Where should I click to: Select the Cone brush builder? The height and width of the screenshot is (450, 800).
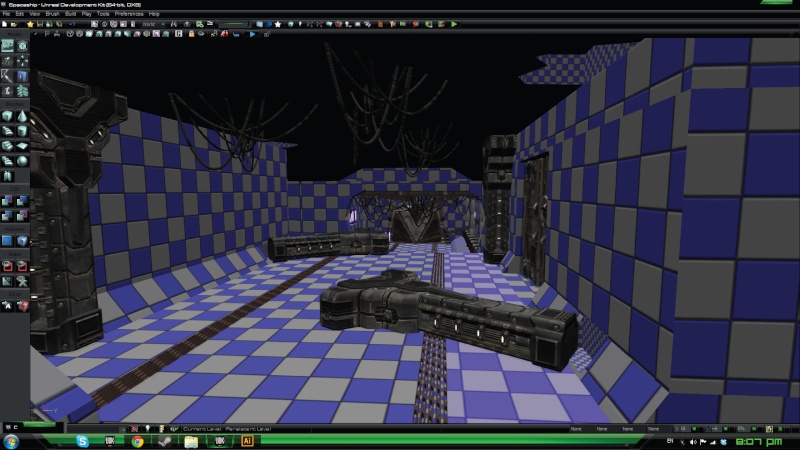point(22,116)
